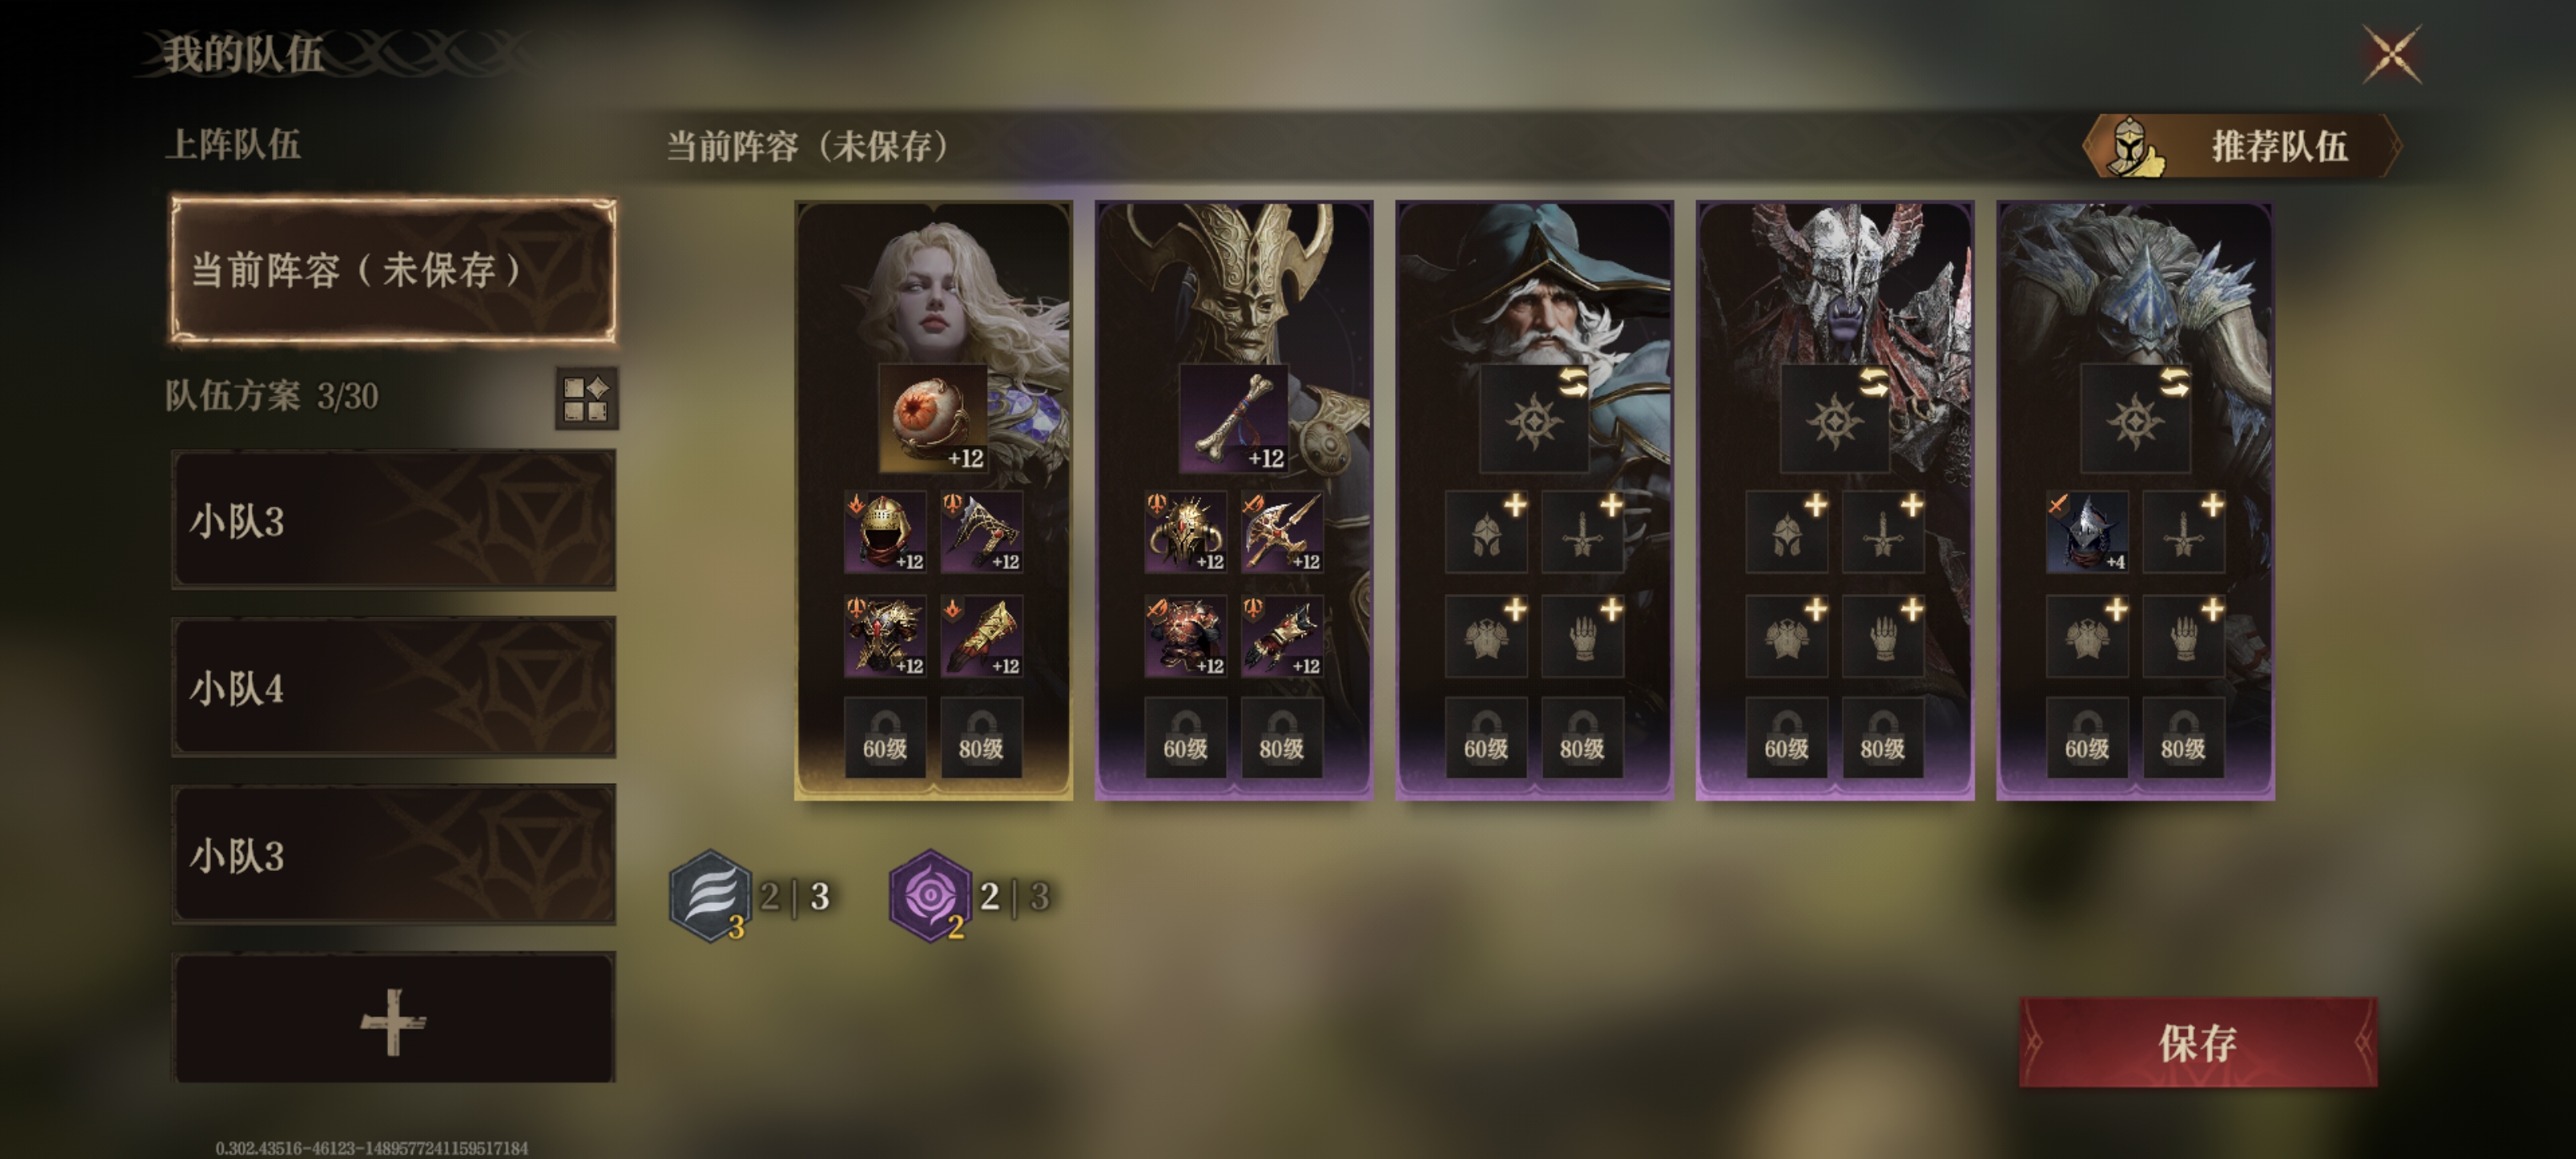
Task: Select the first 小队3 team preset
Action: tap(393, 520)
